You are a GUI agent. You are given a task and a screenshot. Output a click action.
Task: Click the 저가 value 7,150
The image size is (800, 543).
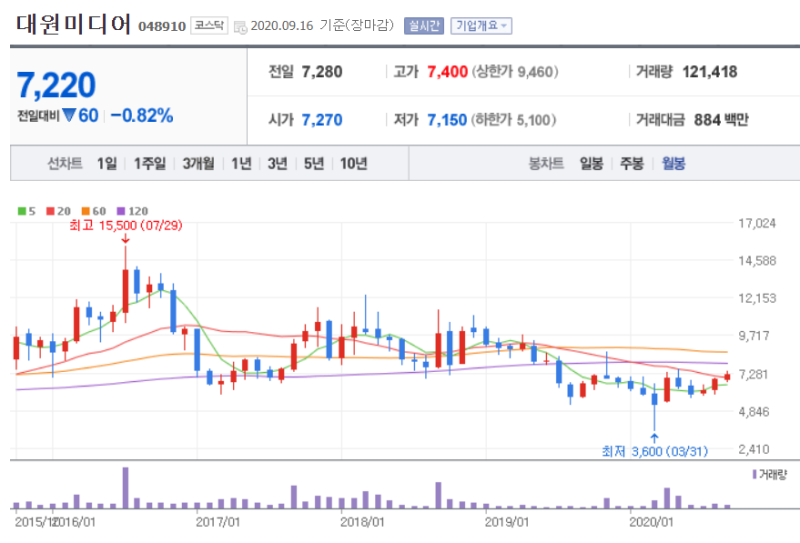click(447, 120)
